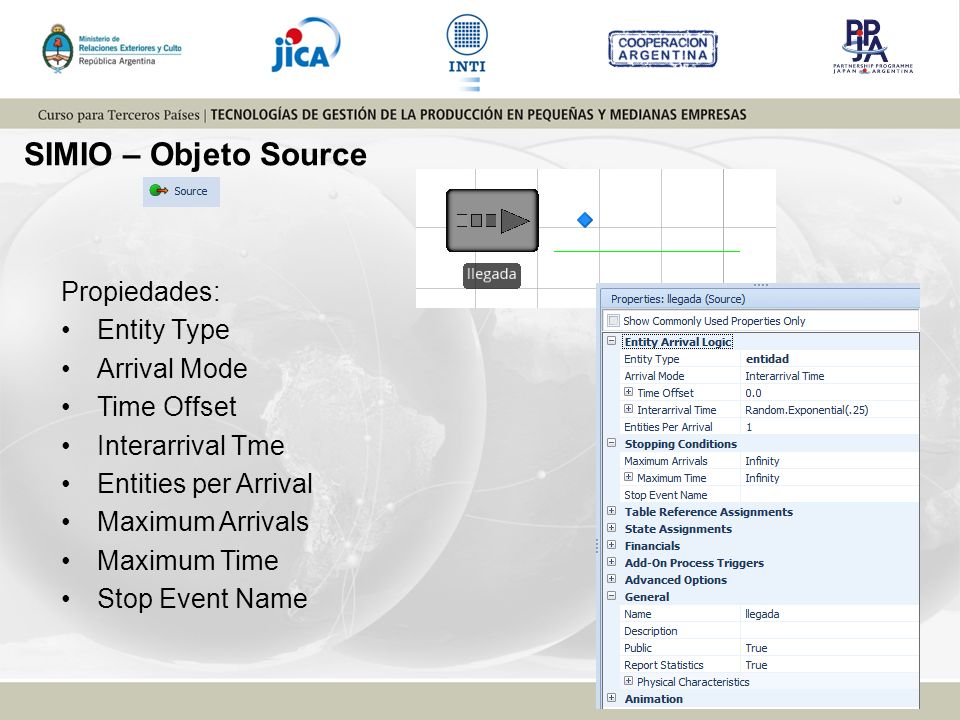Open Arrival Mode value Interarrival Time
The image size is (960, 720).
(830, 376)
